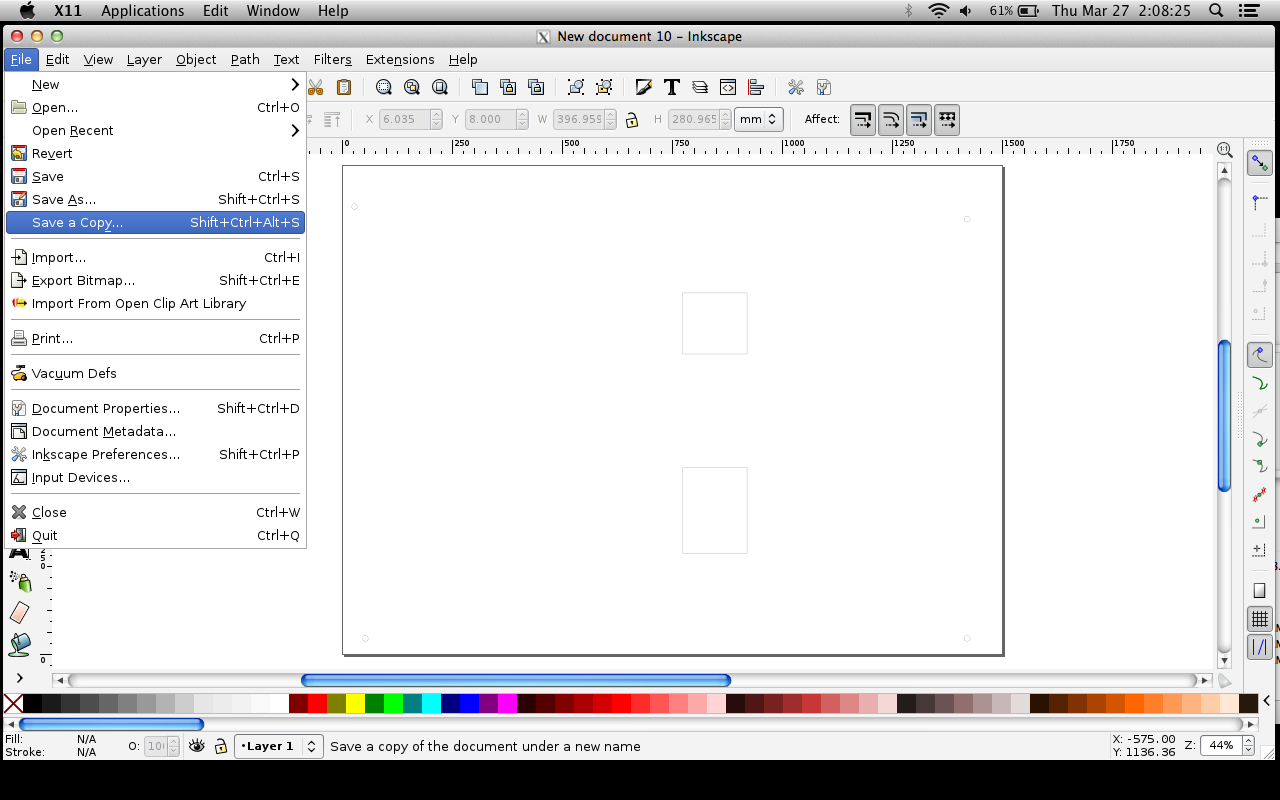Click the zoom 44% input field
The image size is (1280, 800).
pyautogui.click(x=1220, y=745)
